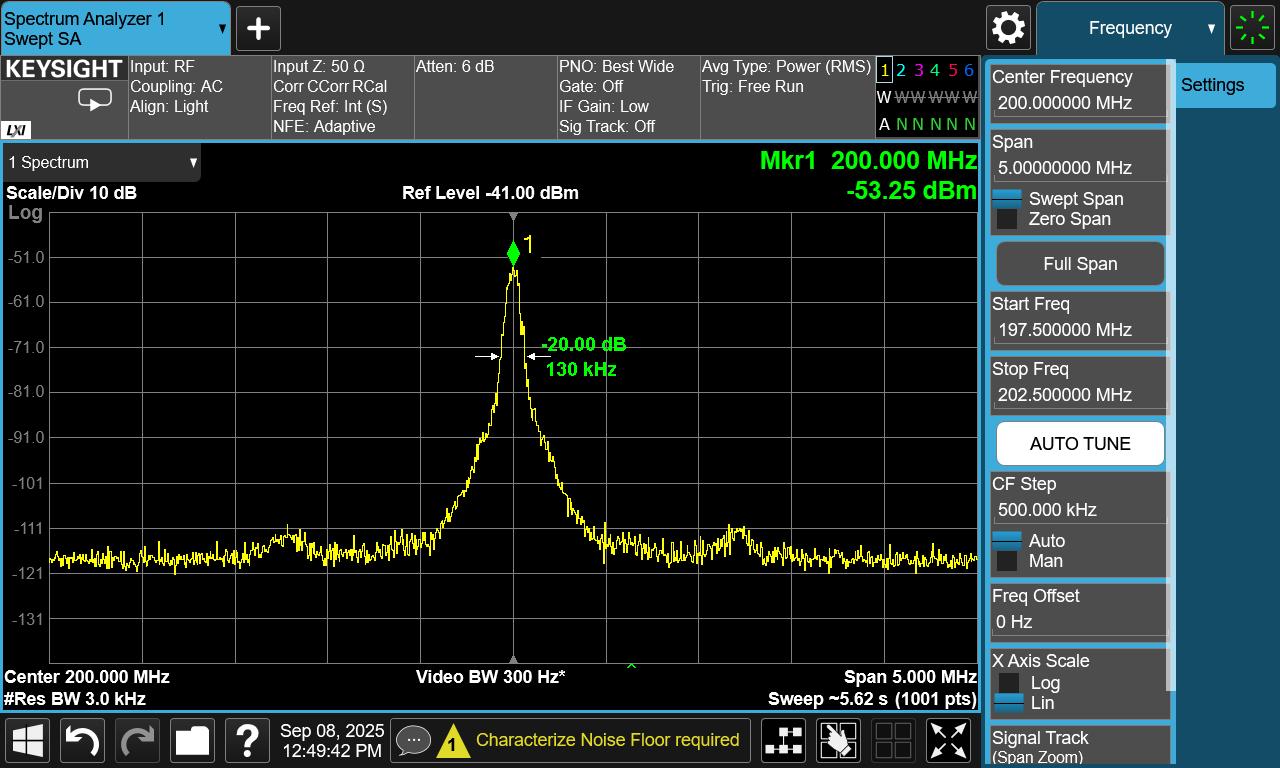Toggle full screen with the expand arrows icon
This screenshot has width=1280, height=768.
[x=948, y=741]
